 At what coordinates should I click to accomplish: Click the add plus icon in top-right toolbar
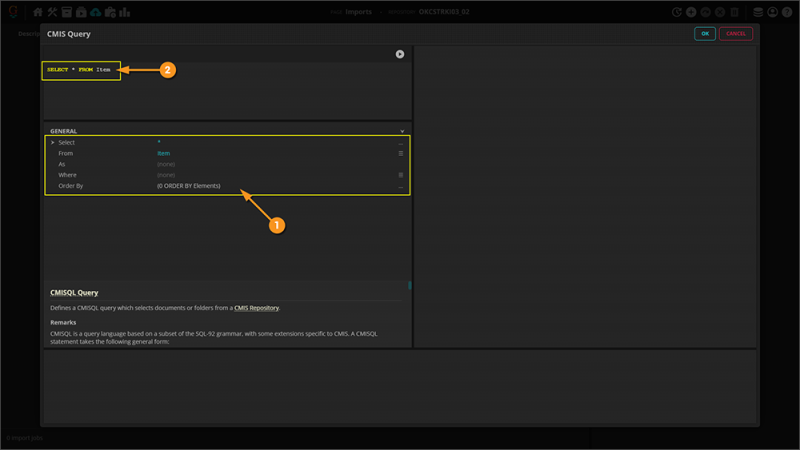click(x=691, y=12)
